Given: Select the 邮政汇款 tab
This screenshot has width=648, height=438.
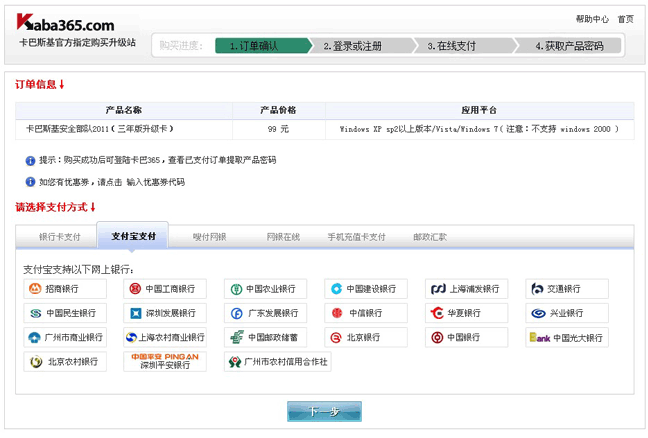Looking at the screenshot, I should [x=430, y=237].
